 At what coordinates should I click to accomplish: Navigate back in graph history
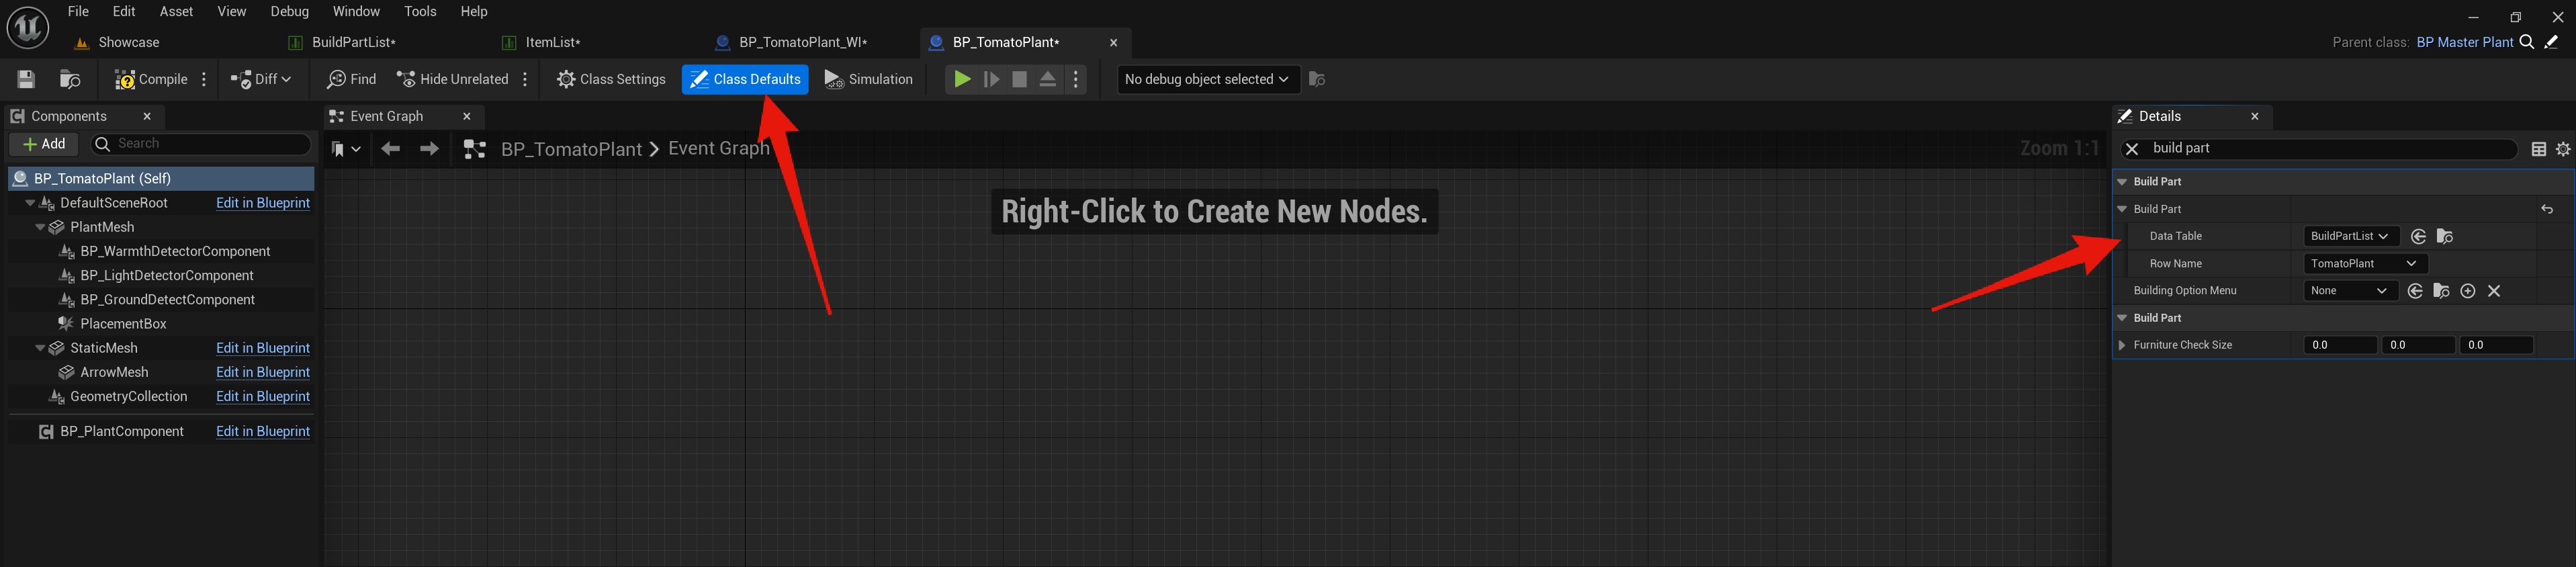[390, 149]
